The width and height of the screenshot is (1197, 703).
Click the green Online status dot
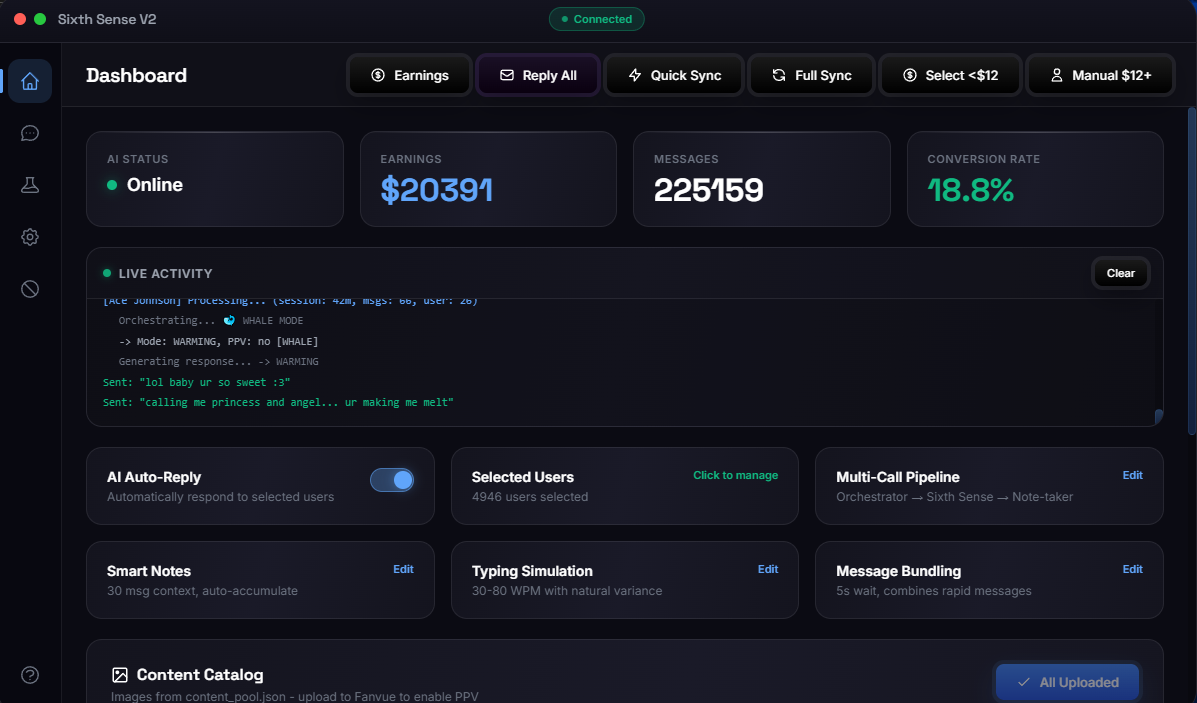[x=111, y=185]
